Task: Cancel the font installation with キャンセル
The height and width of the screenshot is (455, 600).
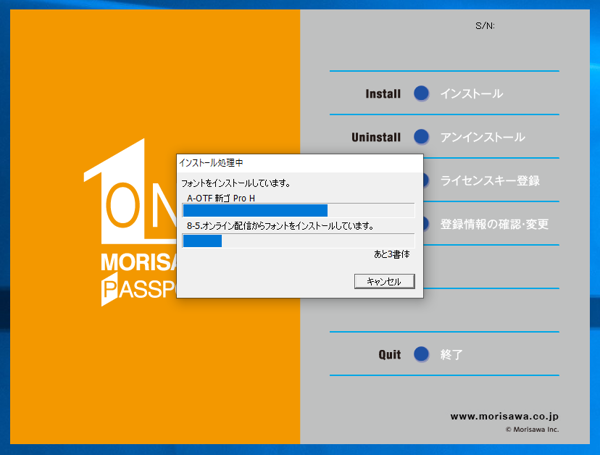Action: pos(384,281)
